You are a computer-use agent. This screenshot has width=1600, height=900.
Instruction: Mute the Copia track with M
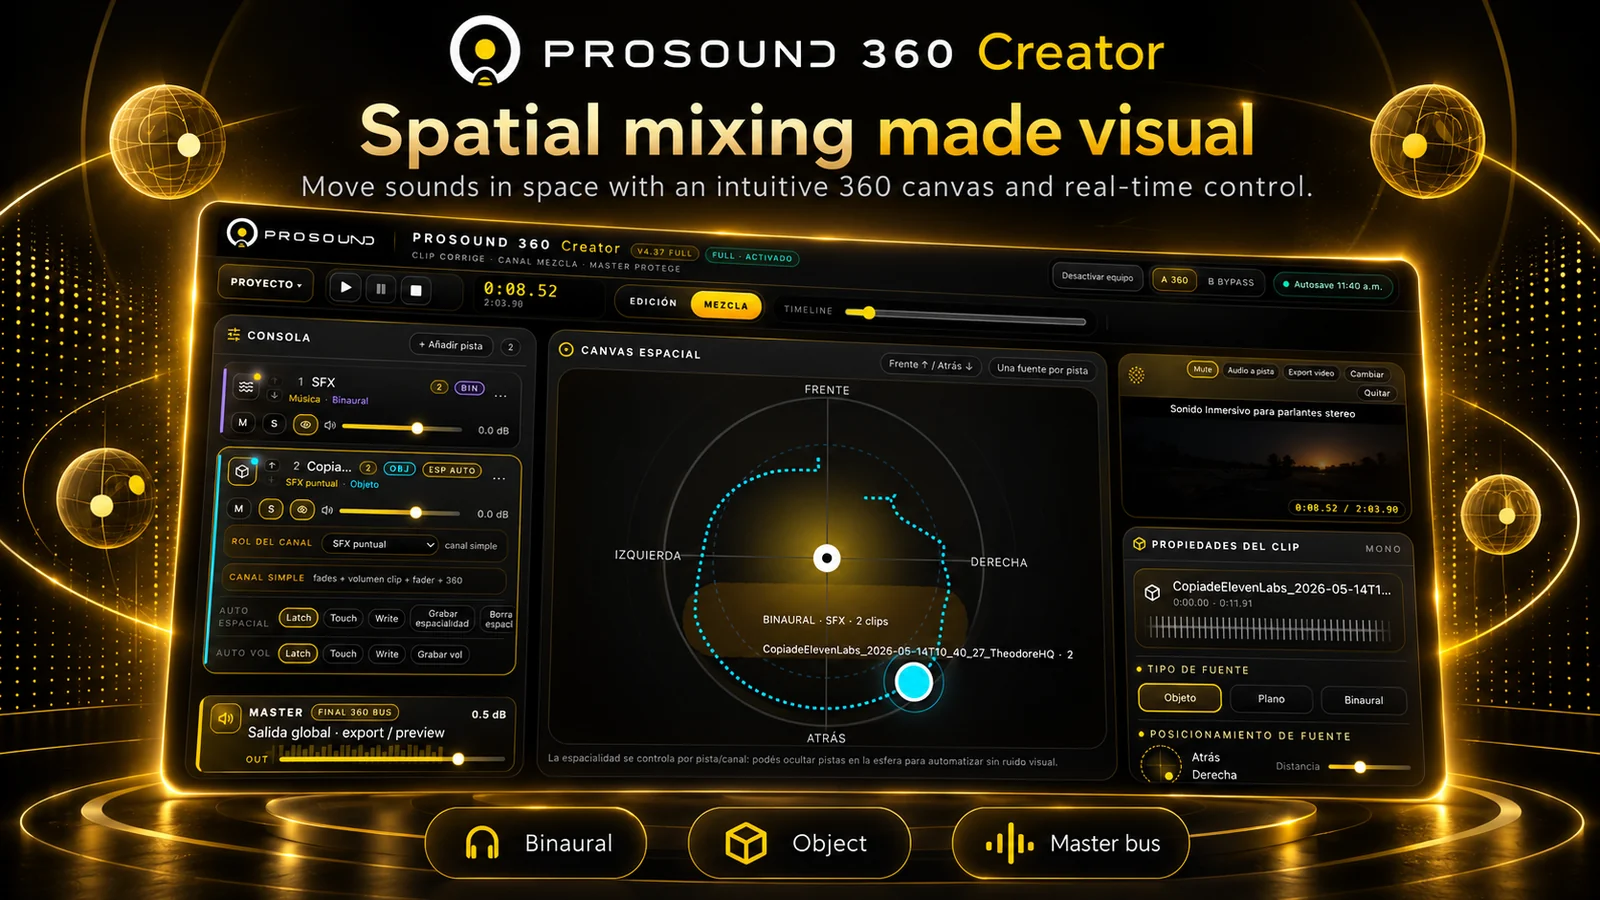pyautogui.click(x=239, y=508)
